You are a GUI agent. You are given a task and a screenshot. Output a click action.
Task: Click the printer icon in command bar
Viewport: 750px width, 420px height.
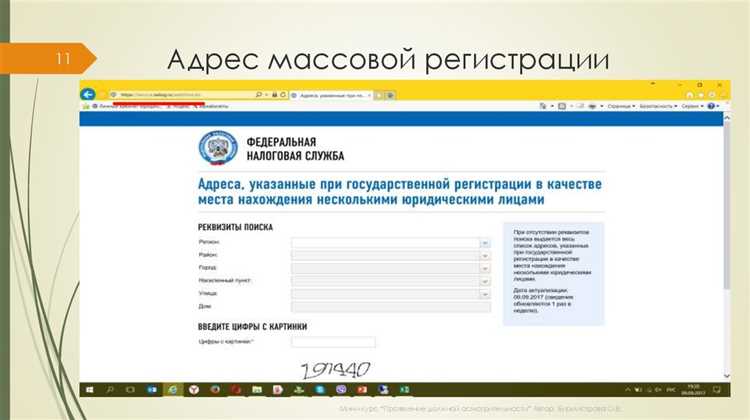[x=592, y=106]
